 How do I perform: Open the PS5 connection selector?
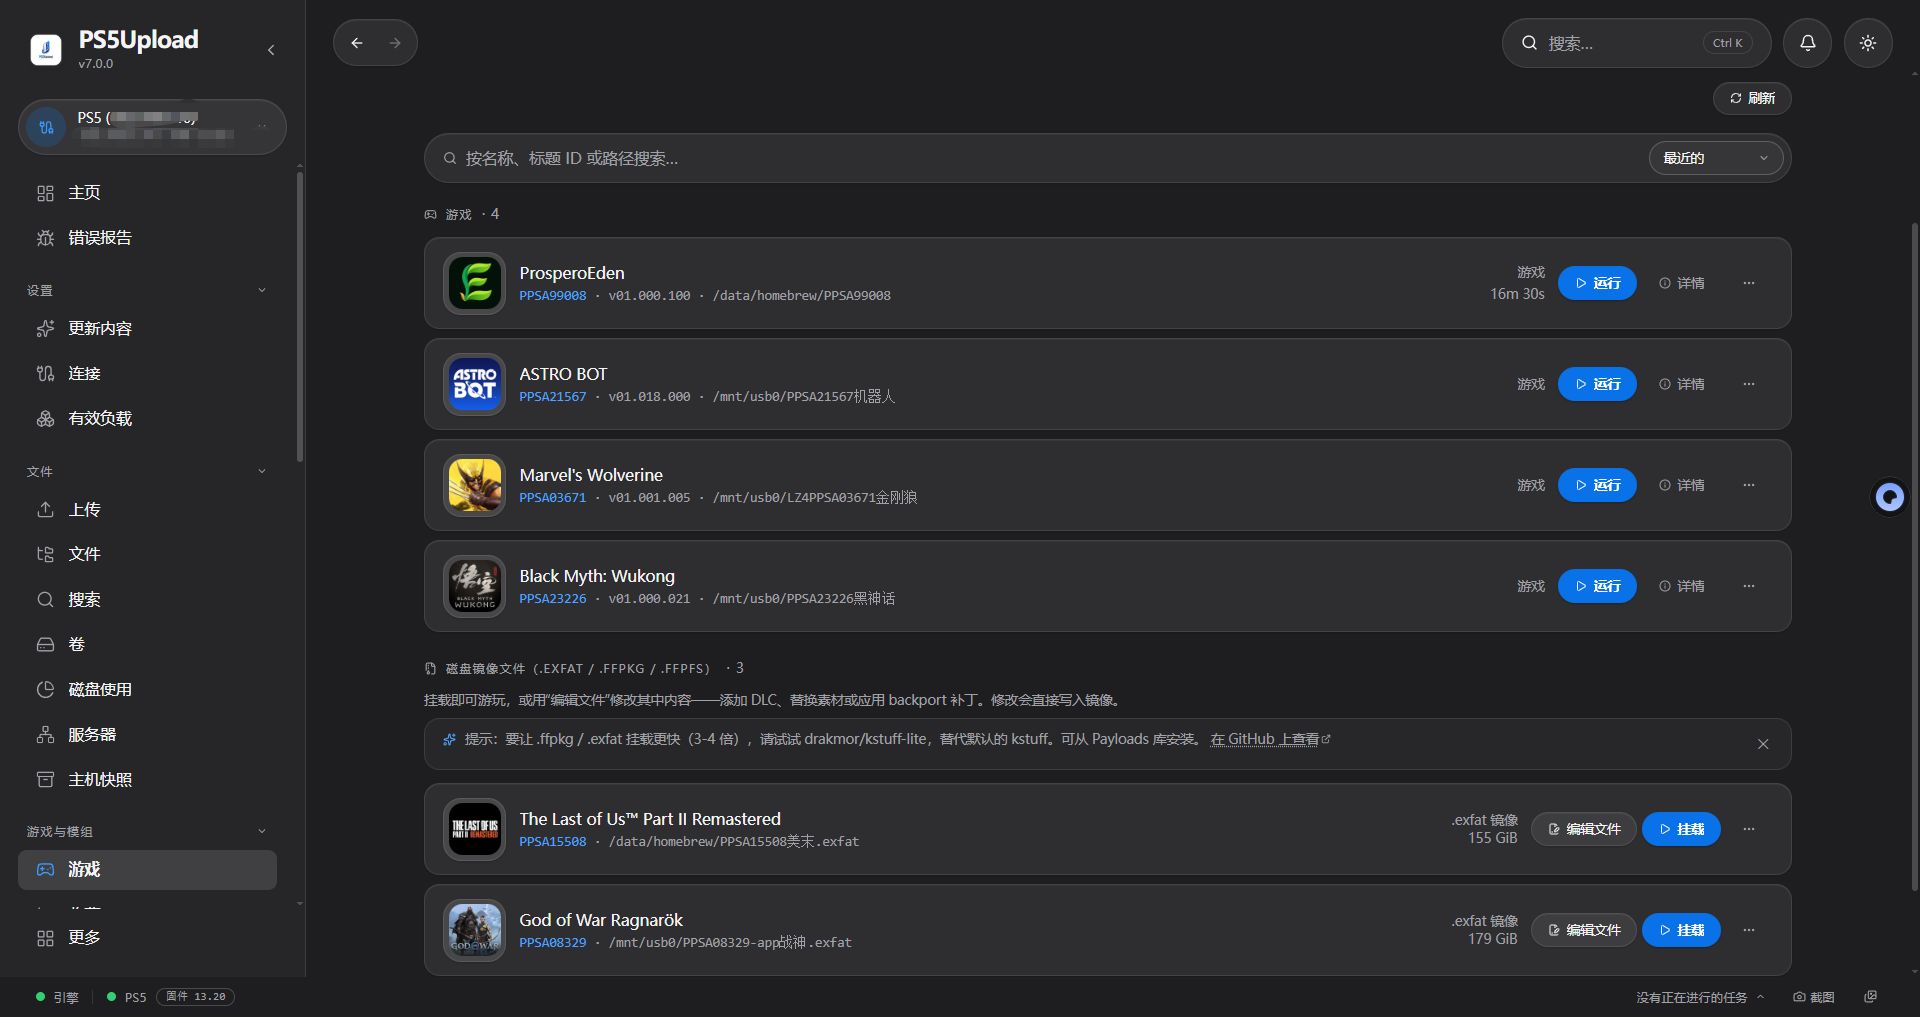click(x=152, y=127)
